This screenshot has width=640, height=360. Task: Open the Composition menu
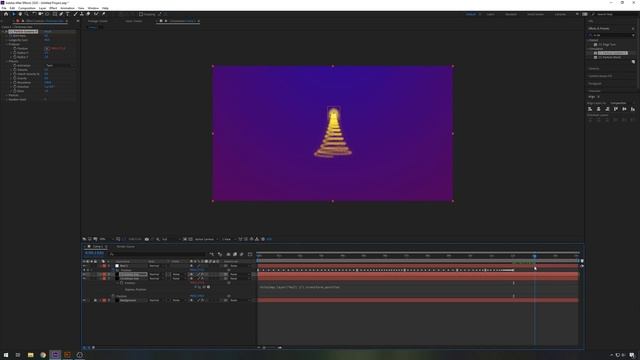pos(27,8)
